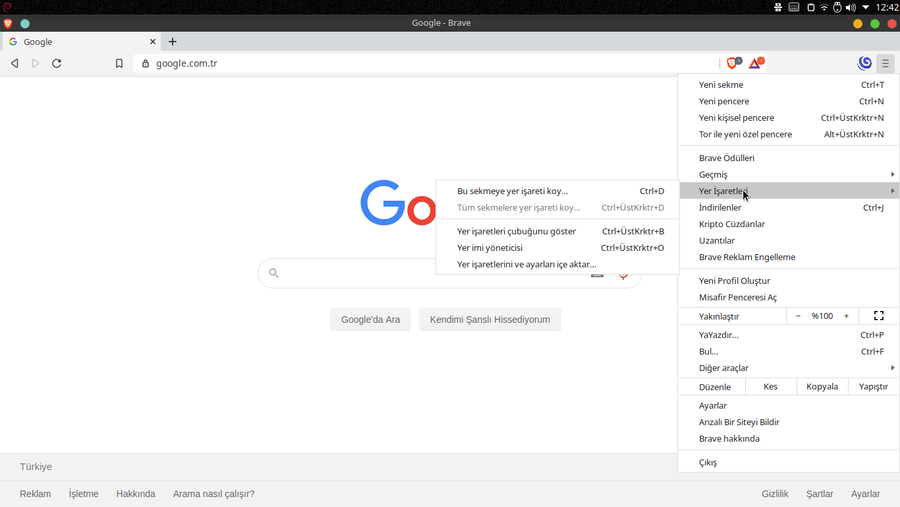Click the padlock site security icon
Image resolution: width=900 pixels, height=507 pixels.
(145, 63)
